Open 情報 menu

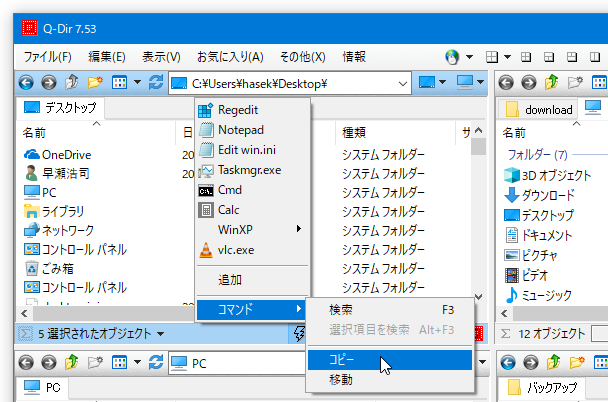tap(354, 57)
